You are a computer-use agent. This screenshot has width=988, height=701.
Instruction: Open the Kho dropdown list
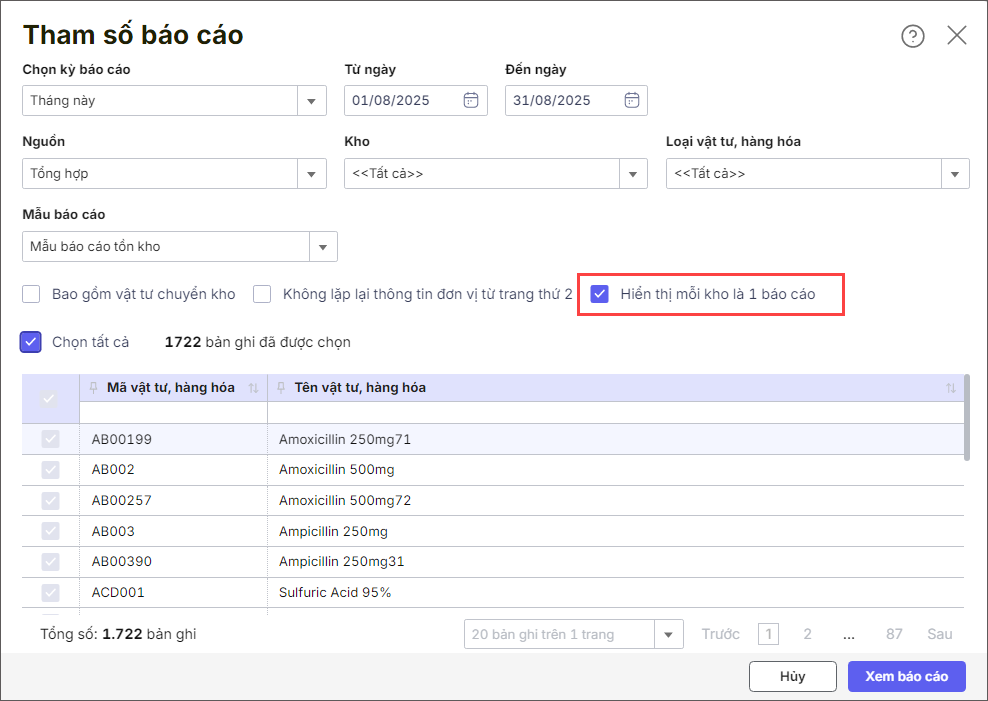pyautogui.click(x=633, y=174)
